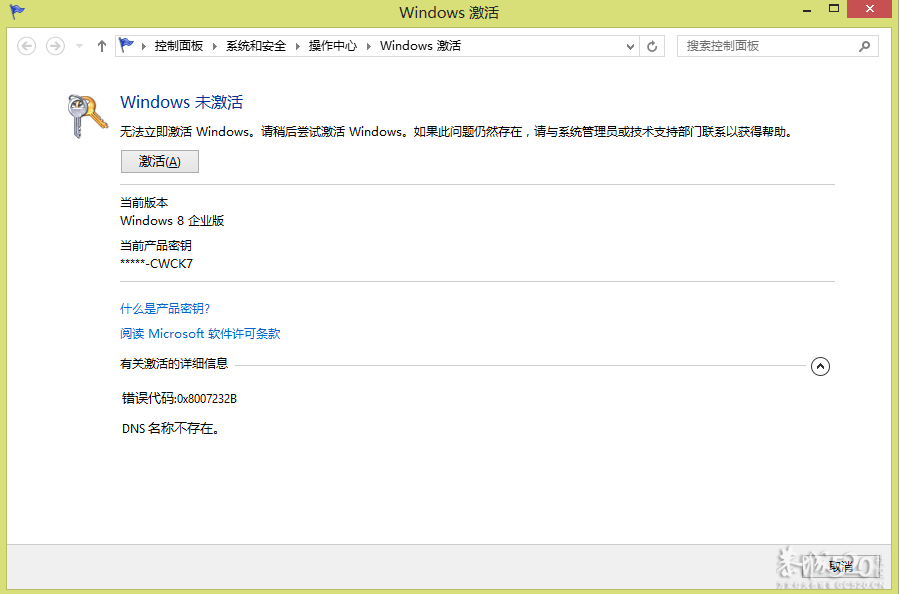Open the recent locations dropdown arrow

[x=80, y=46]
